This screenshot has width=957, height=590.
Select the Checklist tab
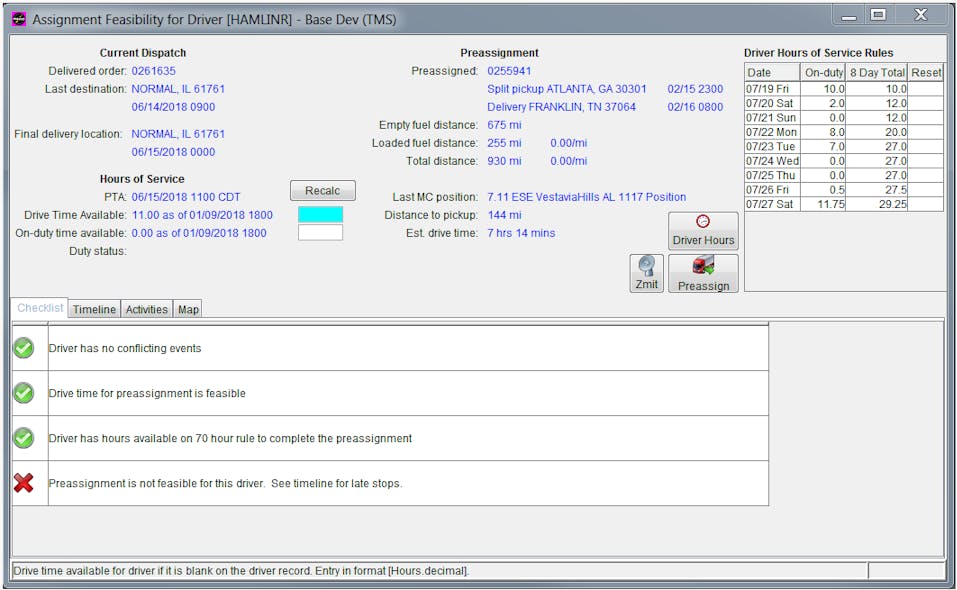(40, 309)
